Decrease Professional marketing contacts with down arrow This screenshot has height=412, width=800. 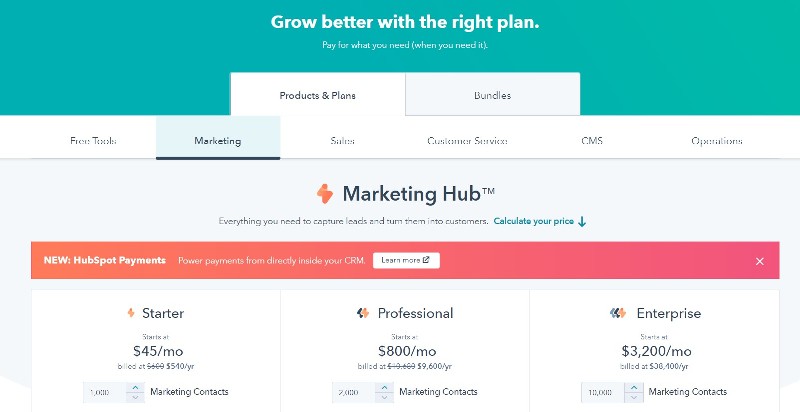(384, 397)
